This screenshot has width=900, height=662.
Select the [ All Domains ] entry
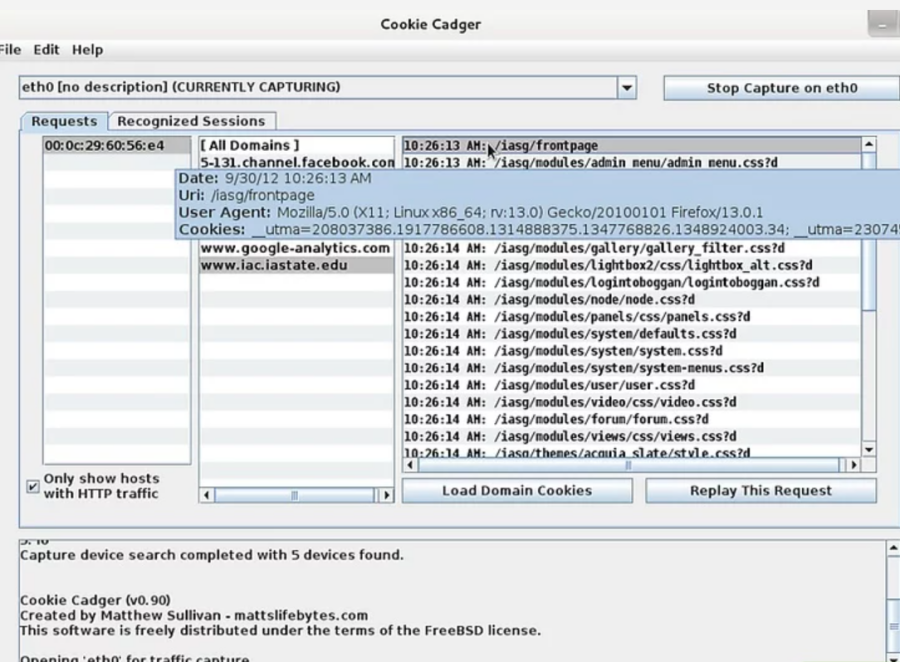click(x=296, y=145)
